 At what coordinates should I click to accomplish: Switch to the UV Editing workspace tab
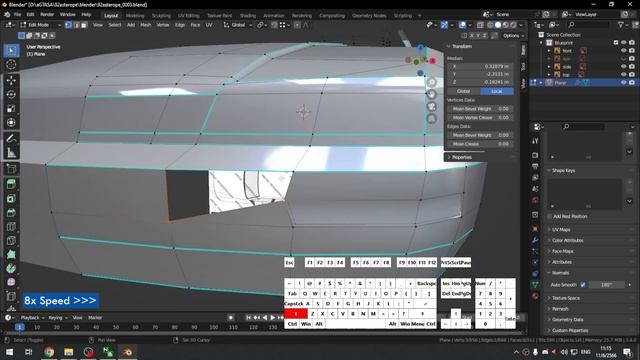click(x=189, y=16)
